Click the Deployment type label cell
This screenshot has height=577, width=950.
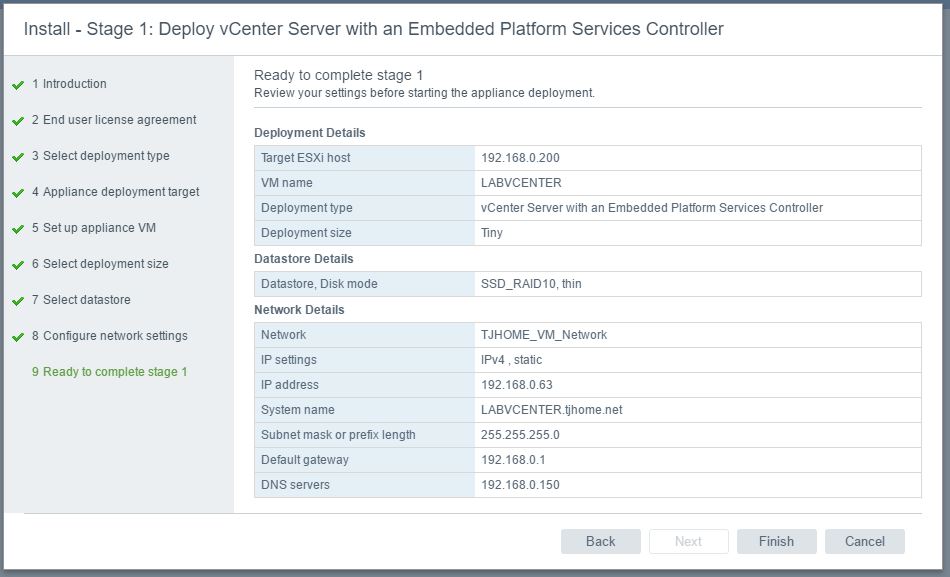[x=365, y=207]
